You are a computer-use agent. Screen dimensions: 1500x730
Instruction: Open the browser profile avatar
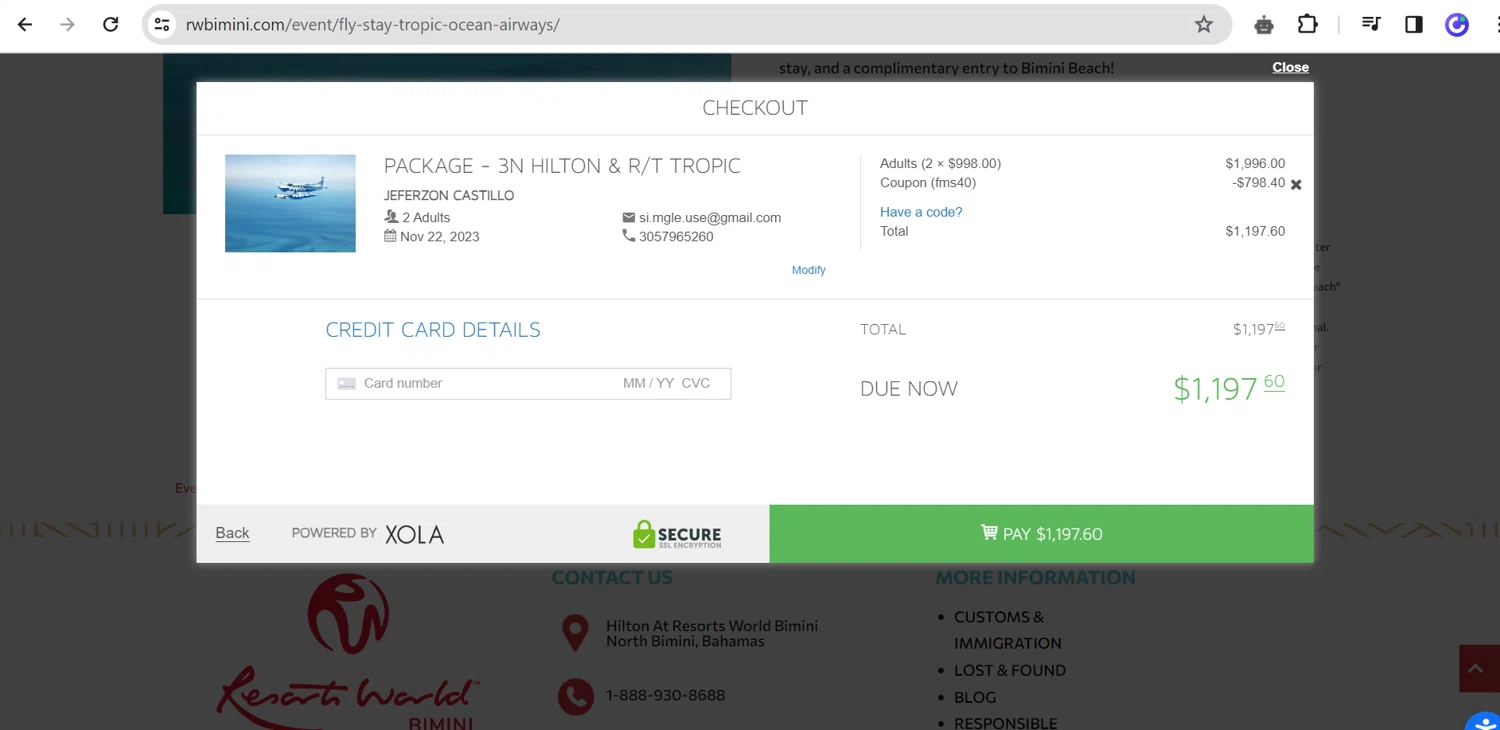tap(1457, 25)
